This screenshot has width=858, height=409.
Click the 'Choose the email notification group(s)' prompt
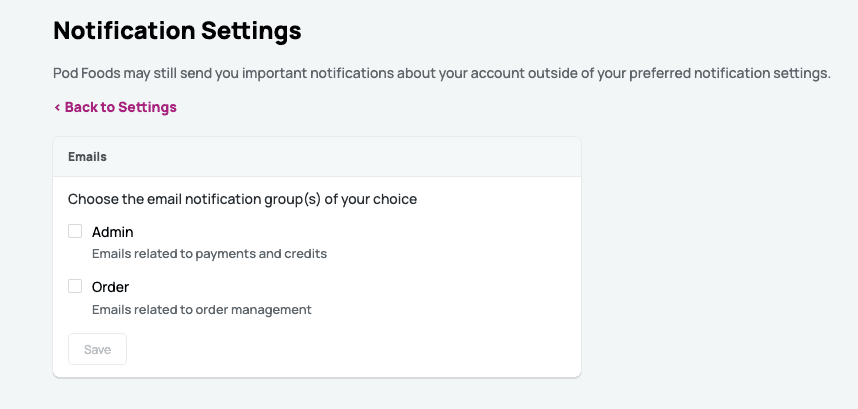[242, 199]
